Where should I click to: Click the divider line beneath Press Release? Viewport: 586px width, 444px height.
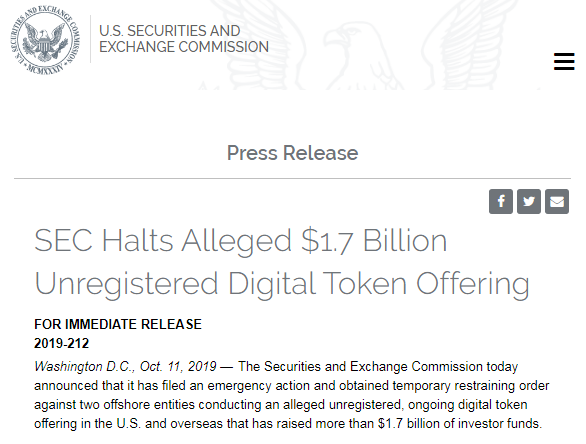(293, 178)
